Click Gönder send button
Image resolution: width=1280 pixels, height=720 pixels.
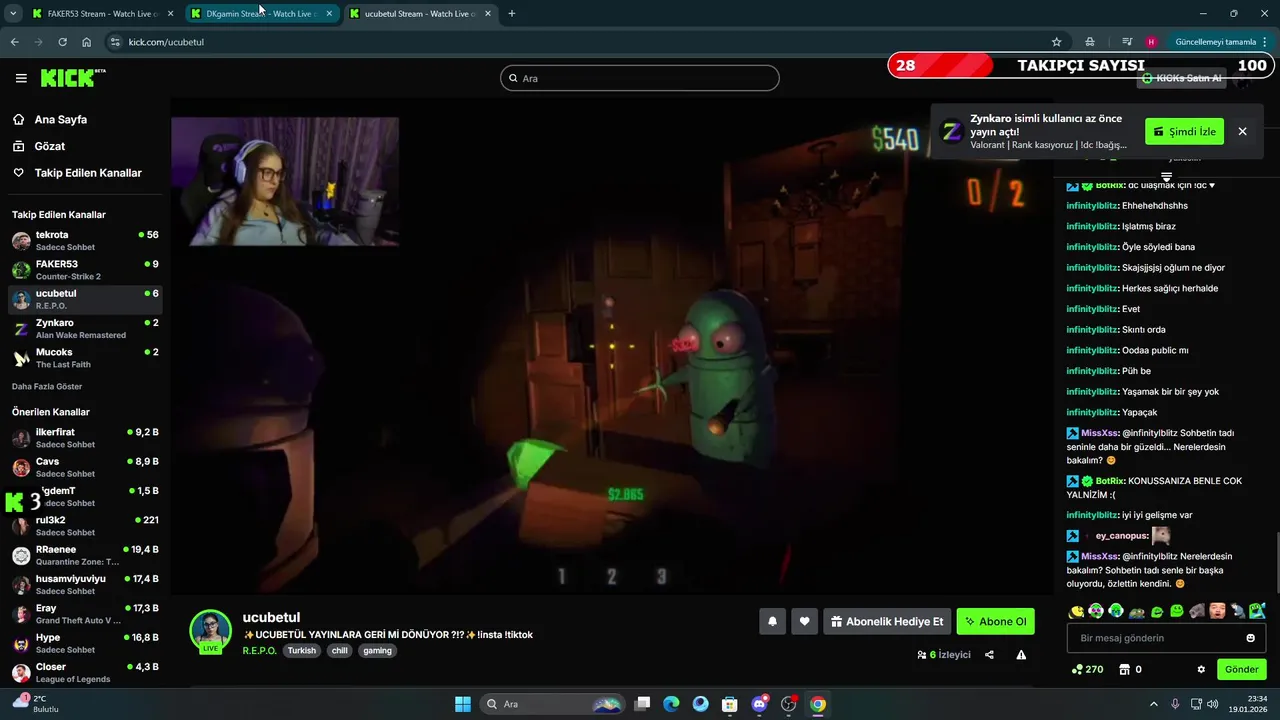coord(1241,670)
